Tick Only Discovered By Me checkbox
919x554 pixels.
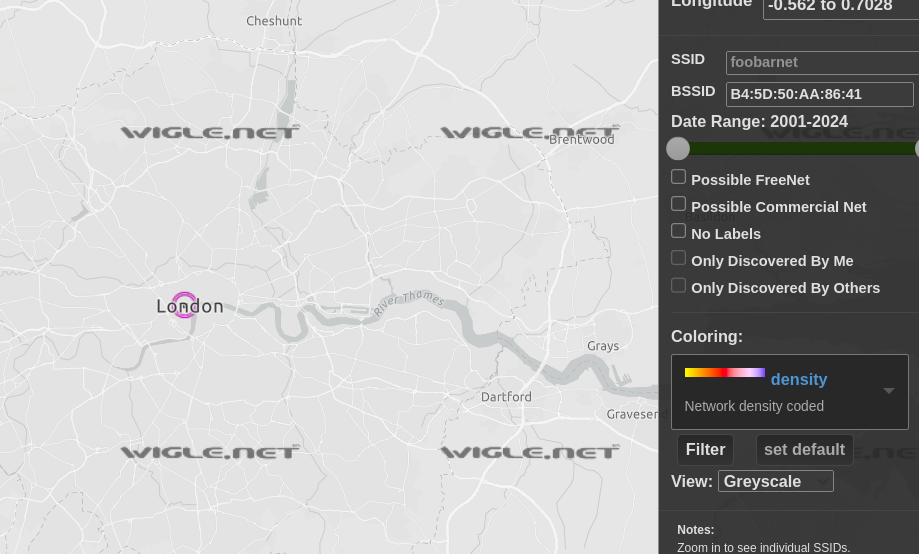[678, 258]
